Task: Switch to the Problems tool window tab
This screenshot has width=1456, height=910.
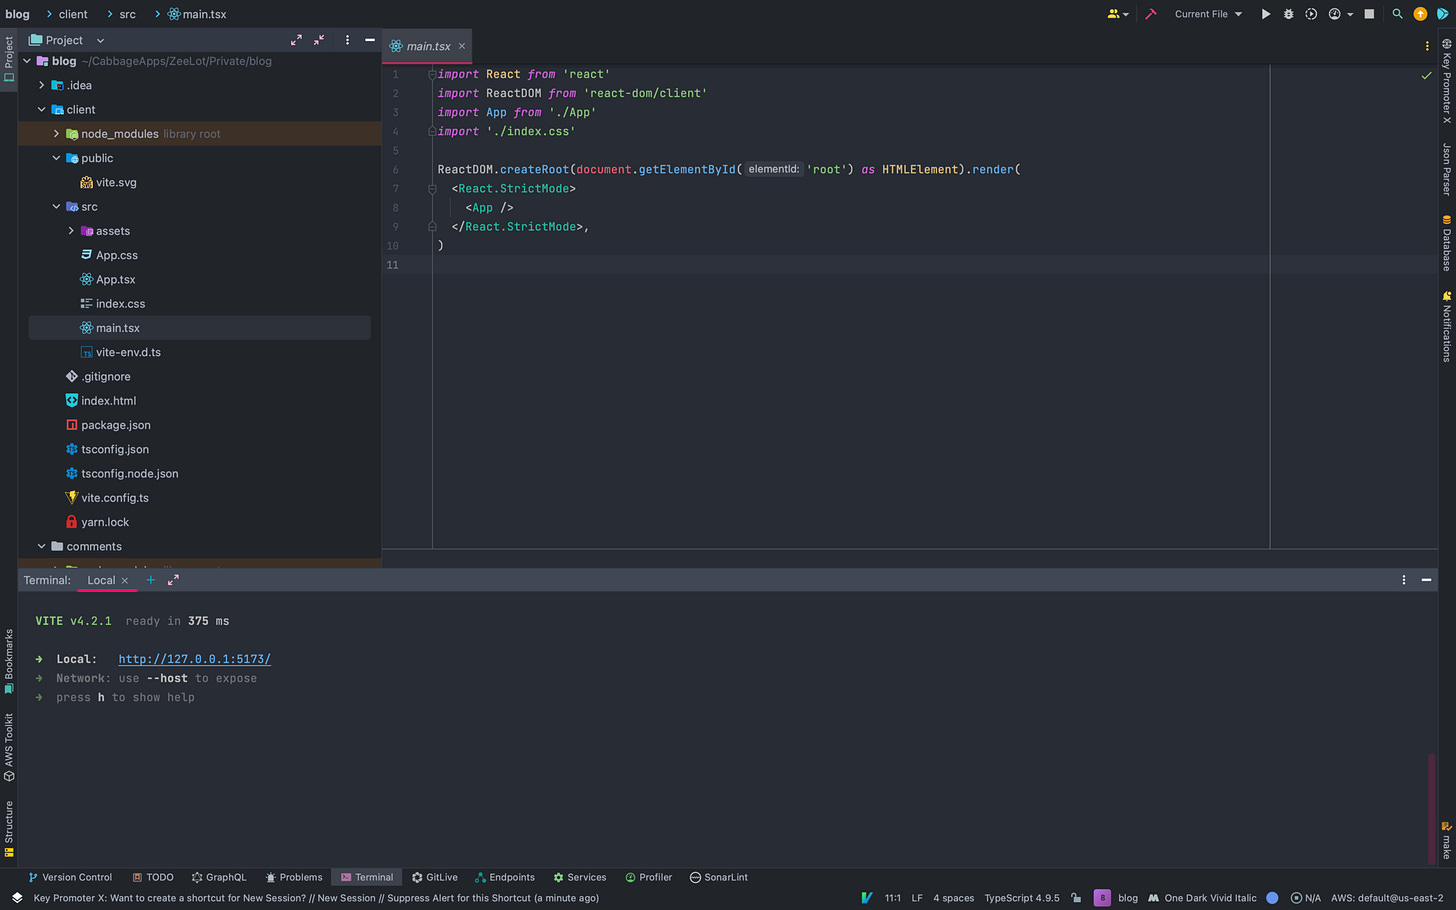Action: click(294, 877)
